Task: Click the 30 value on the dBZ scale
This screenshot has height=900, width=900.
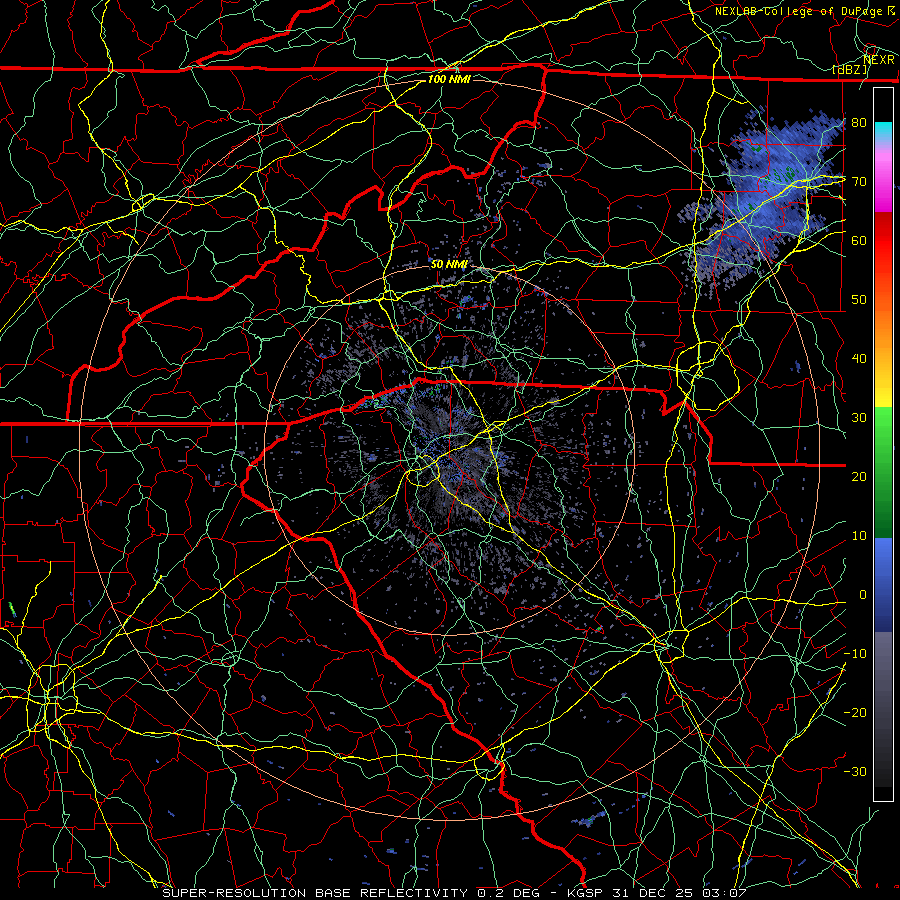Action: pos(859,418)
